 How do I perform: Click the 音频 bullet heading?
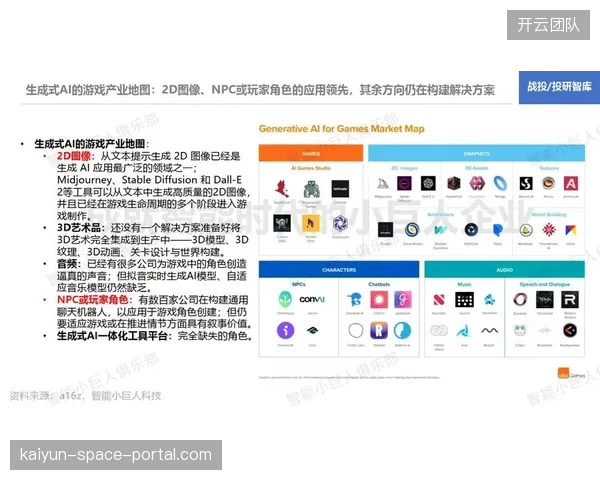tap(69, 264)
